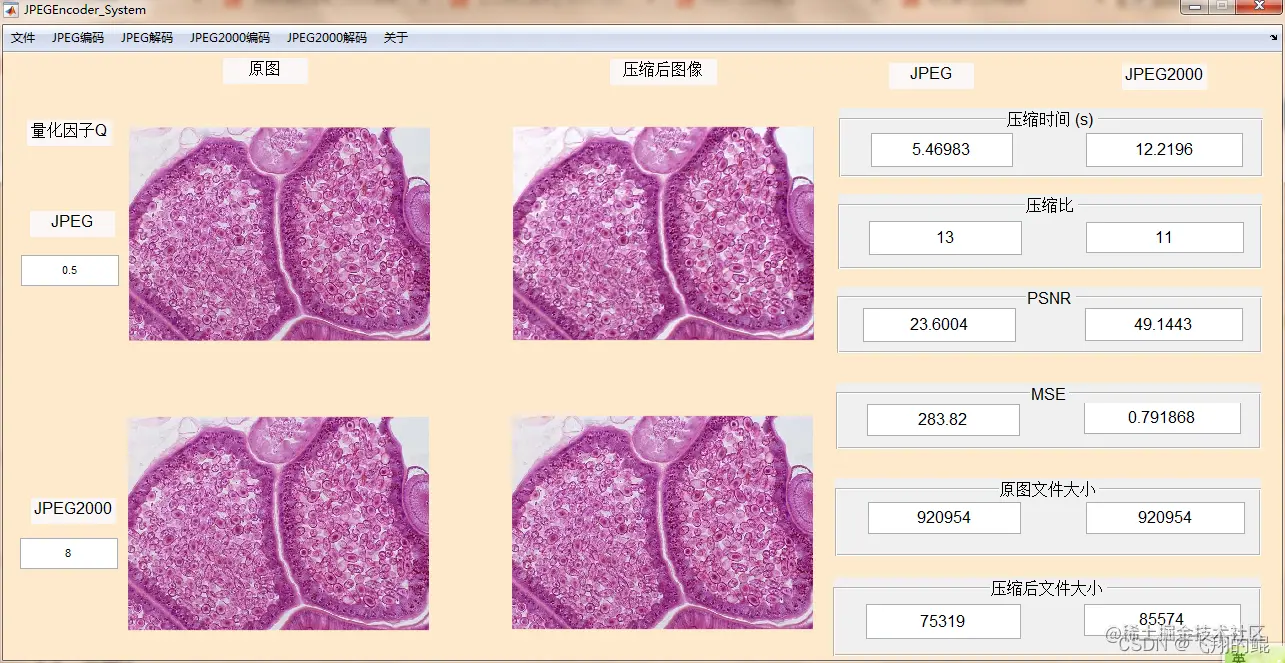Click the JPEG original file size field
The image size is (1285, 663).
944,518
